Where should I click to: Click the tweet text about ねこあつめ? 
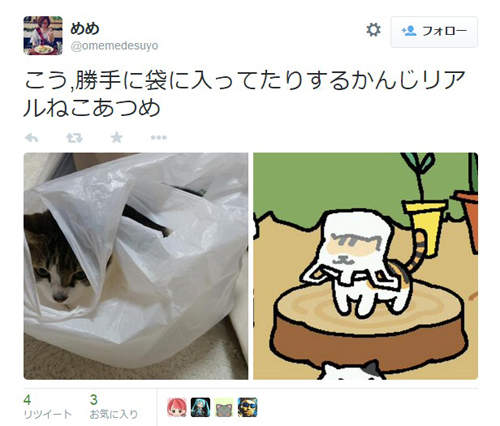pyautogui.click(x=244, y=94)
